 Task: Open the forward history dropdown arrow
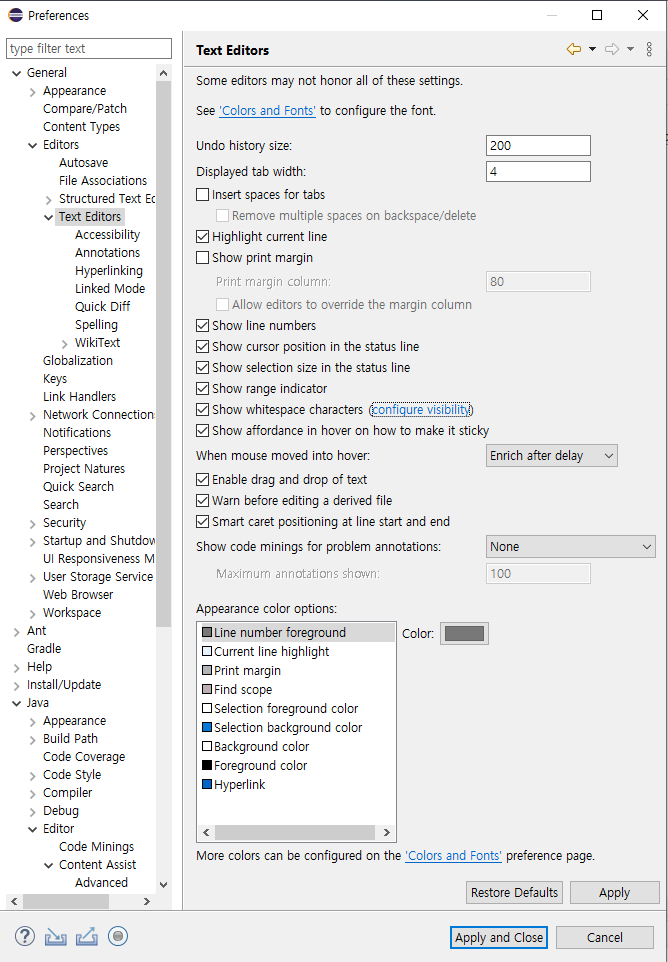point(630,50)
